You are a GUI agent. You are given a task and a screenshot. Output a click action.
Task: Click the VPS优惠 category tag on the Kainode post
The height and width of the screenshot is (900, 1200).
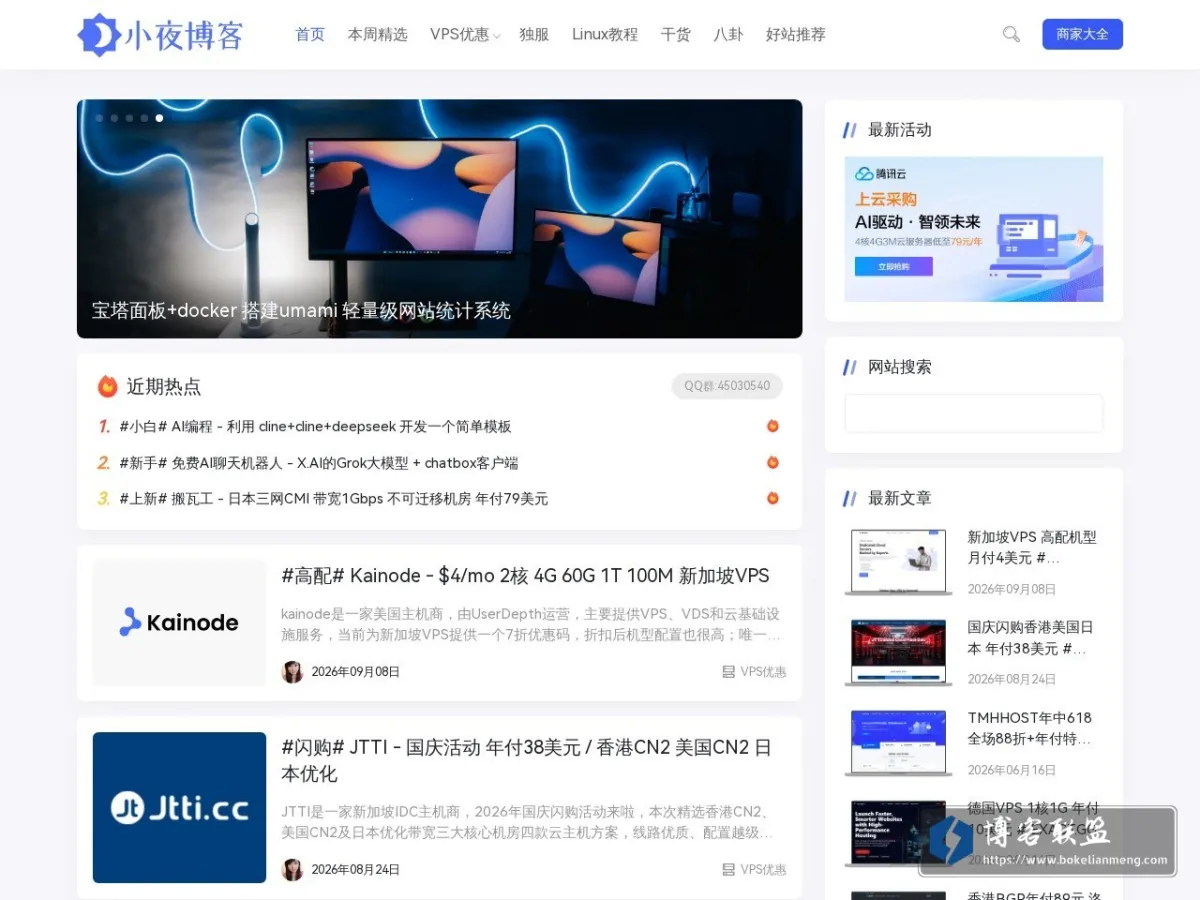coord(754,672)
